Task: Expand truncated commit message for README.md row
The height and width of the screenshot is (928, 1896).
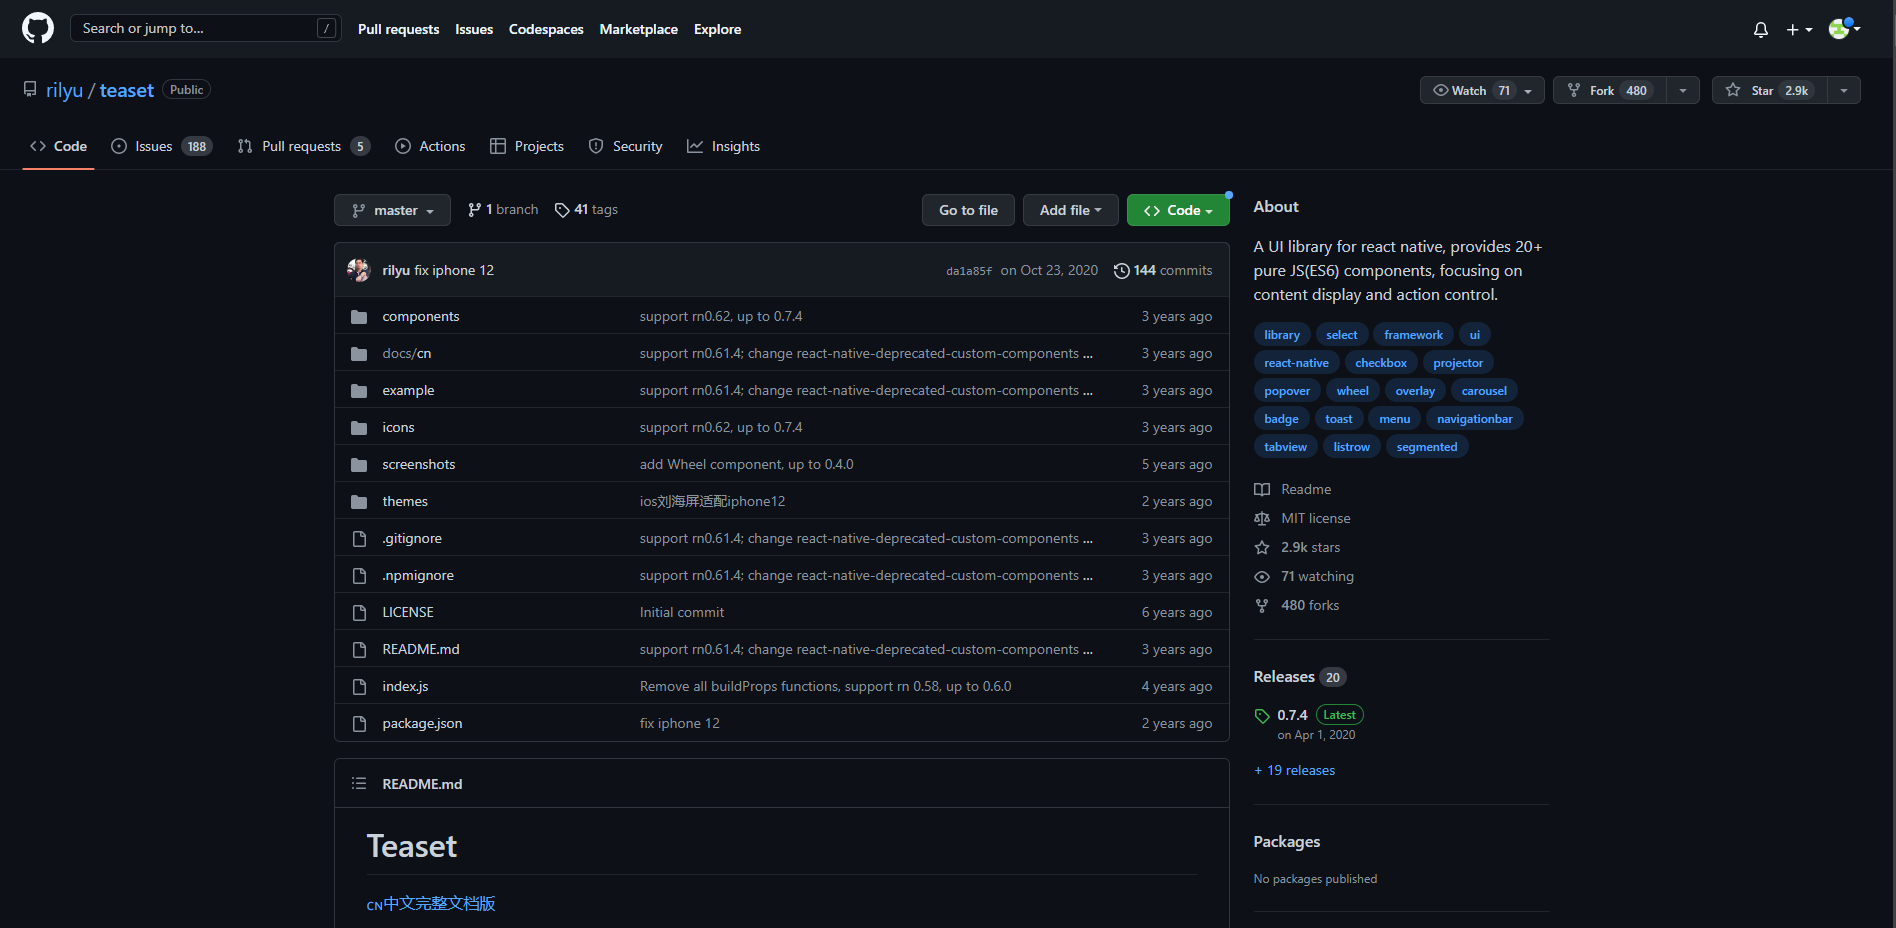Action: point(1088,650)
